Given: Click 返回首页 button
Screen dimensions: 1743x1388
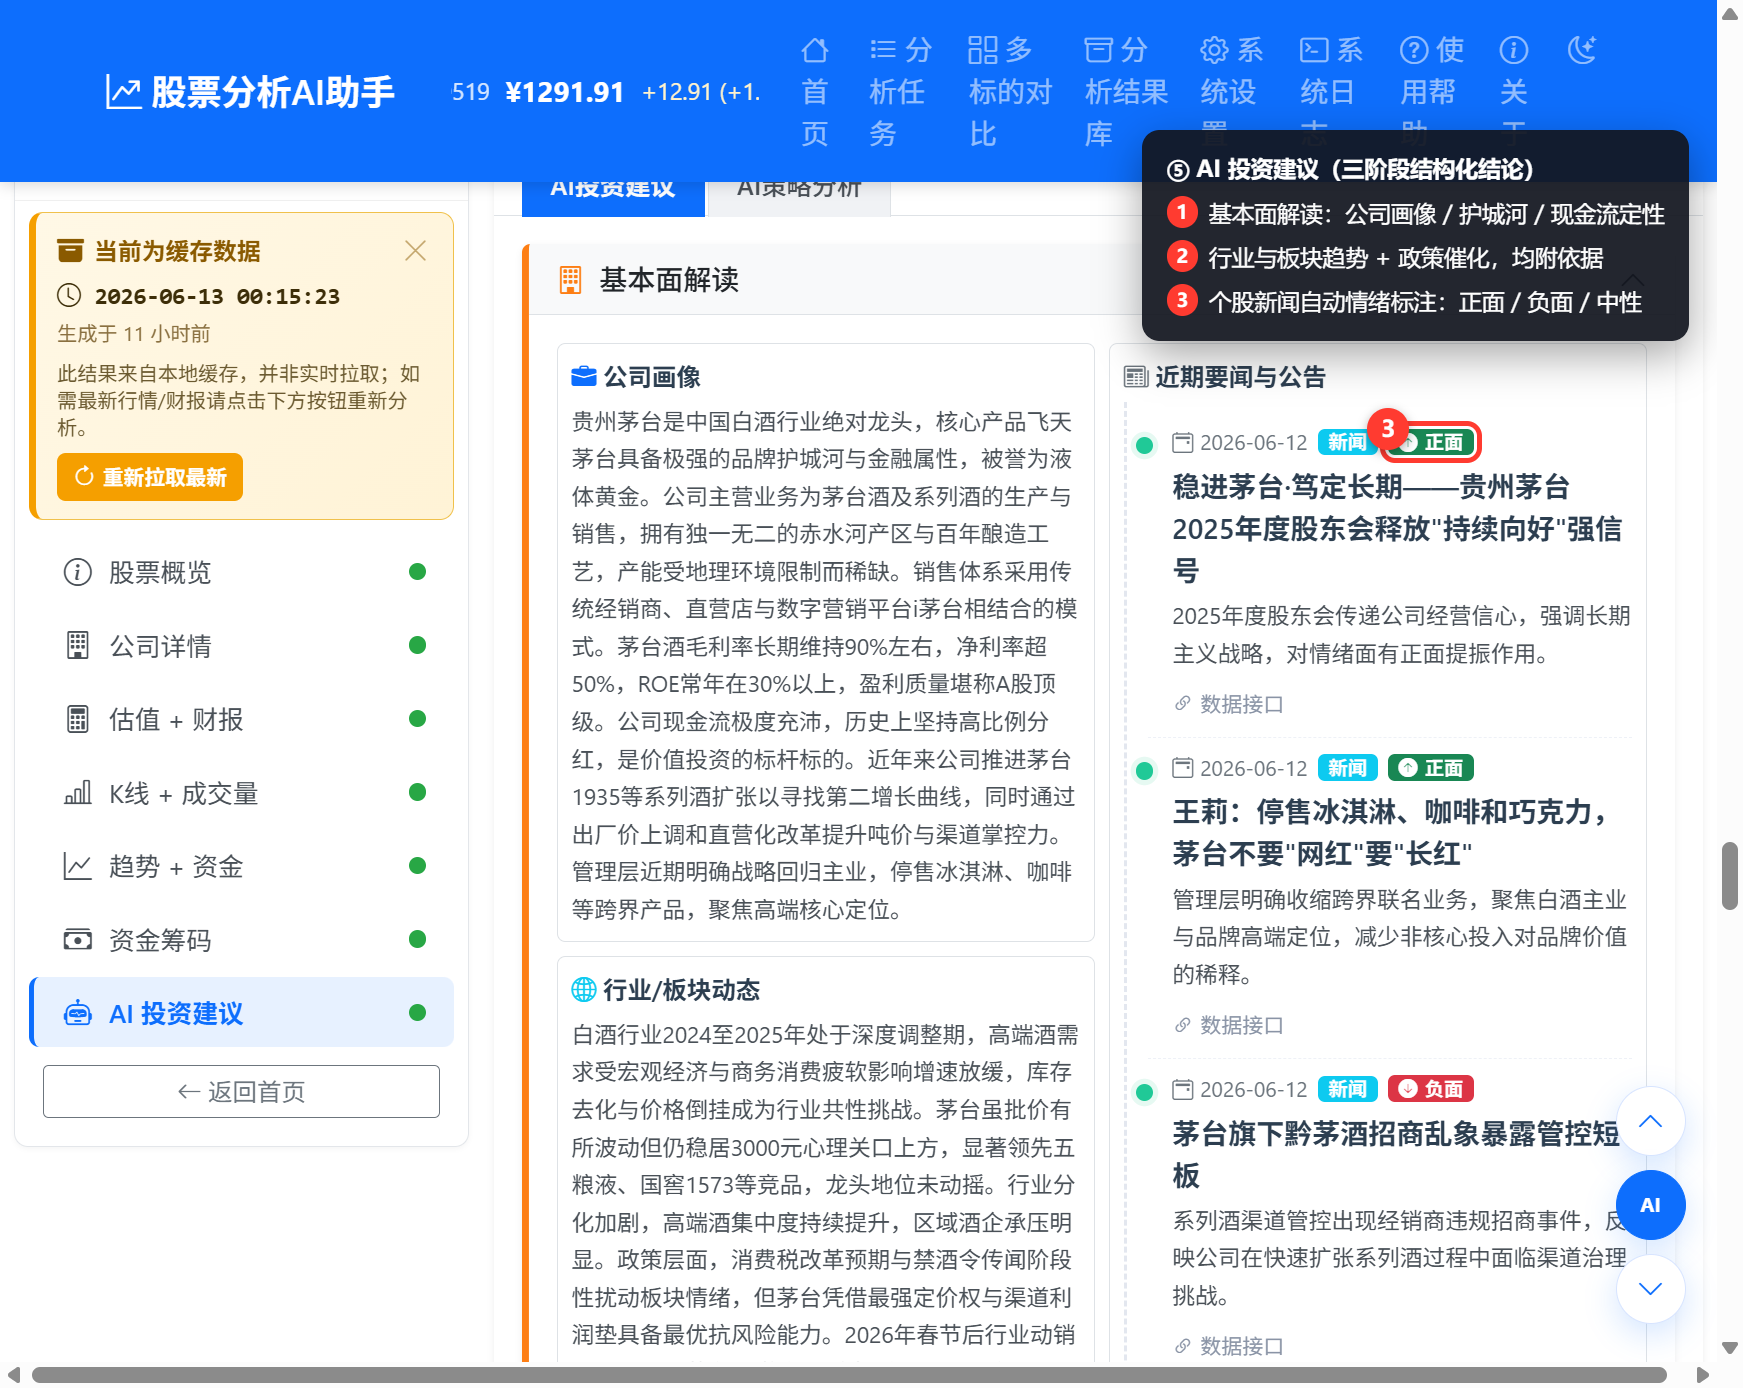Looking at the screenshot, I should 241,1091.
